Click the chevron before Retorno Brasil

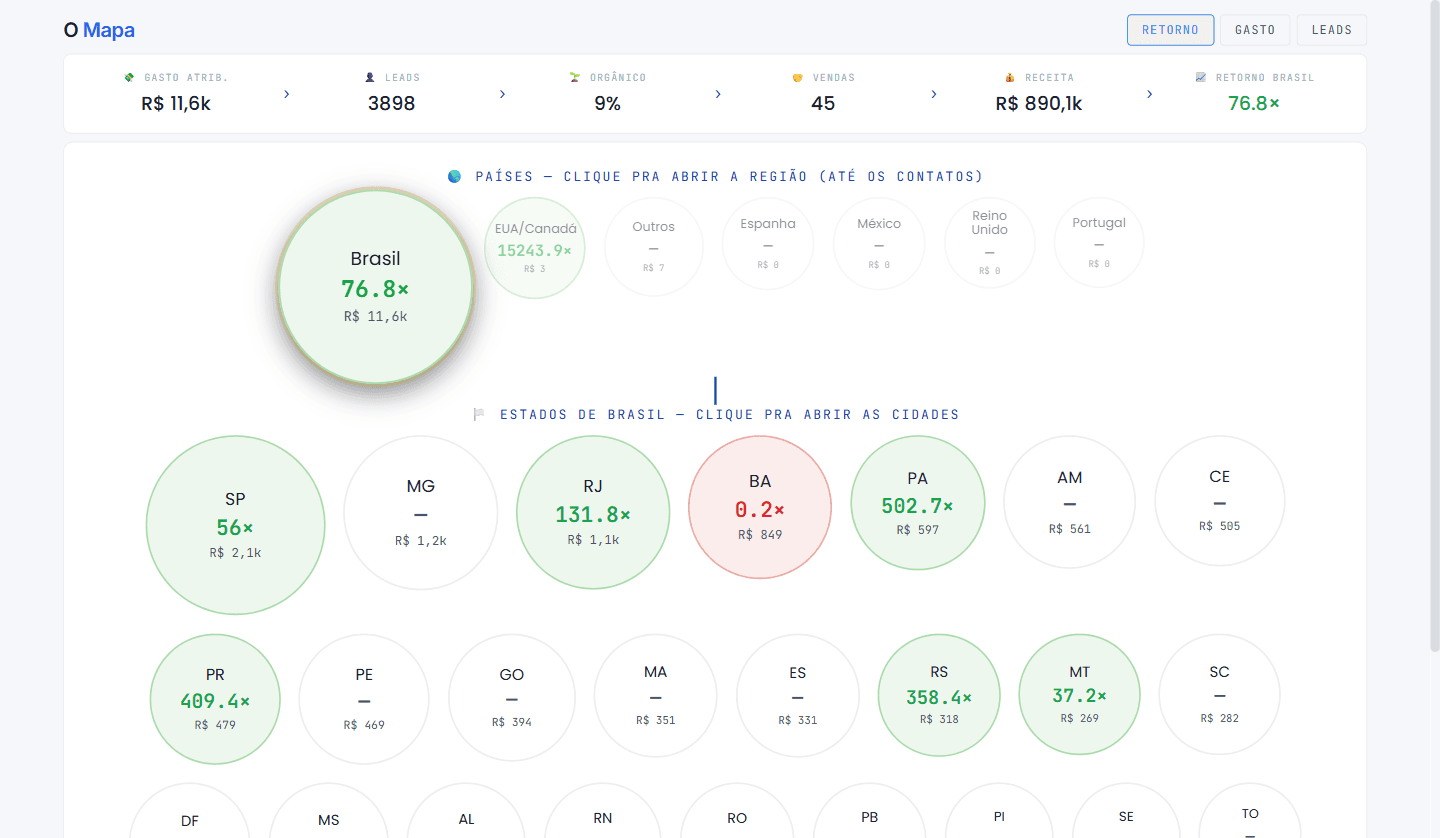point(1150,94)
